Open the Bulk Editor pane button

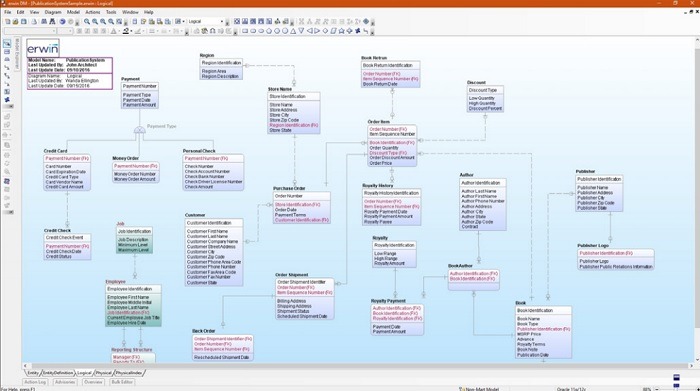click(122, 382)
